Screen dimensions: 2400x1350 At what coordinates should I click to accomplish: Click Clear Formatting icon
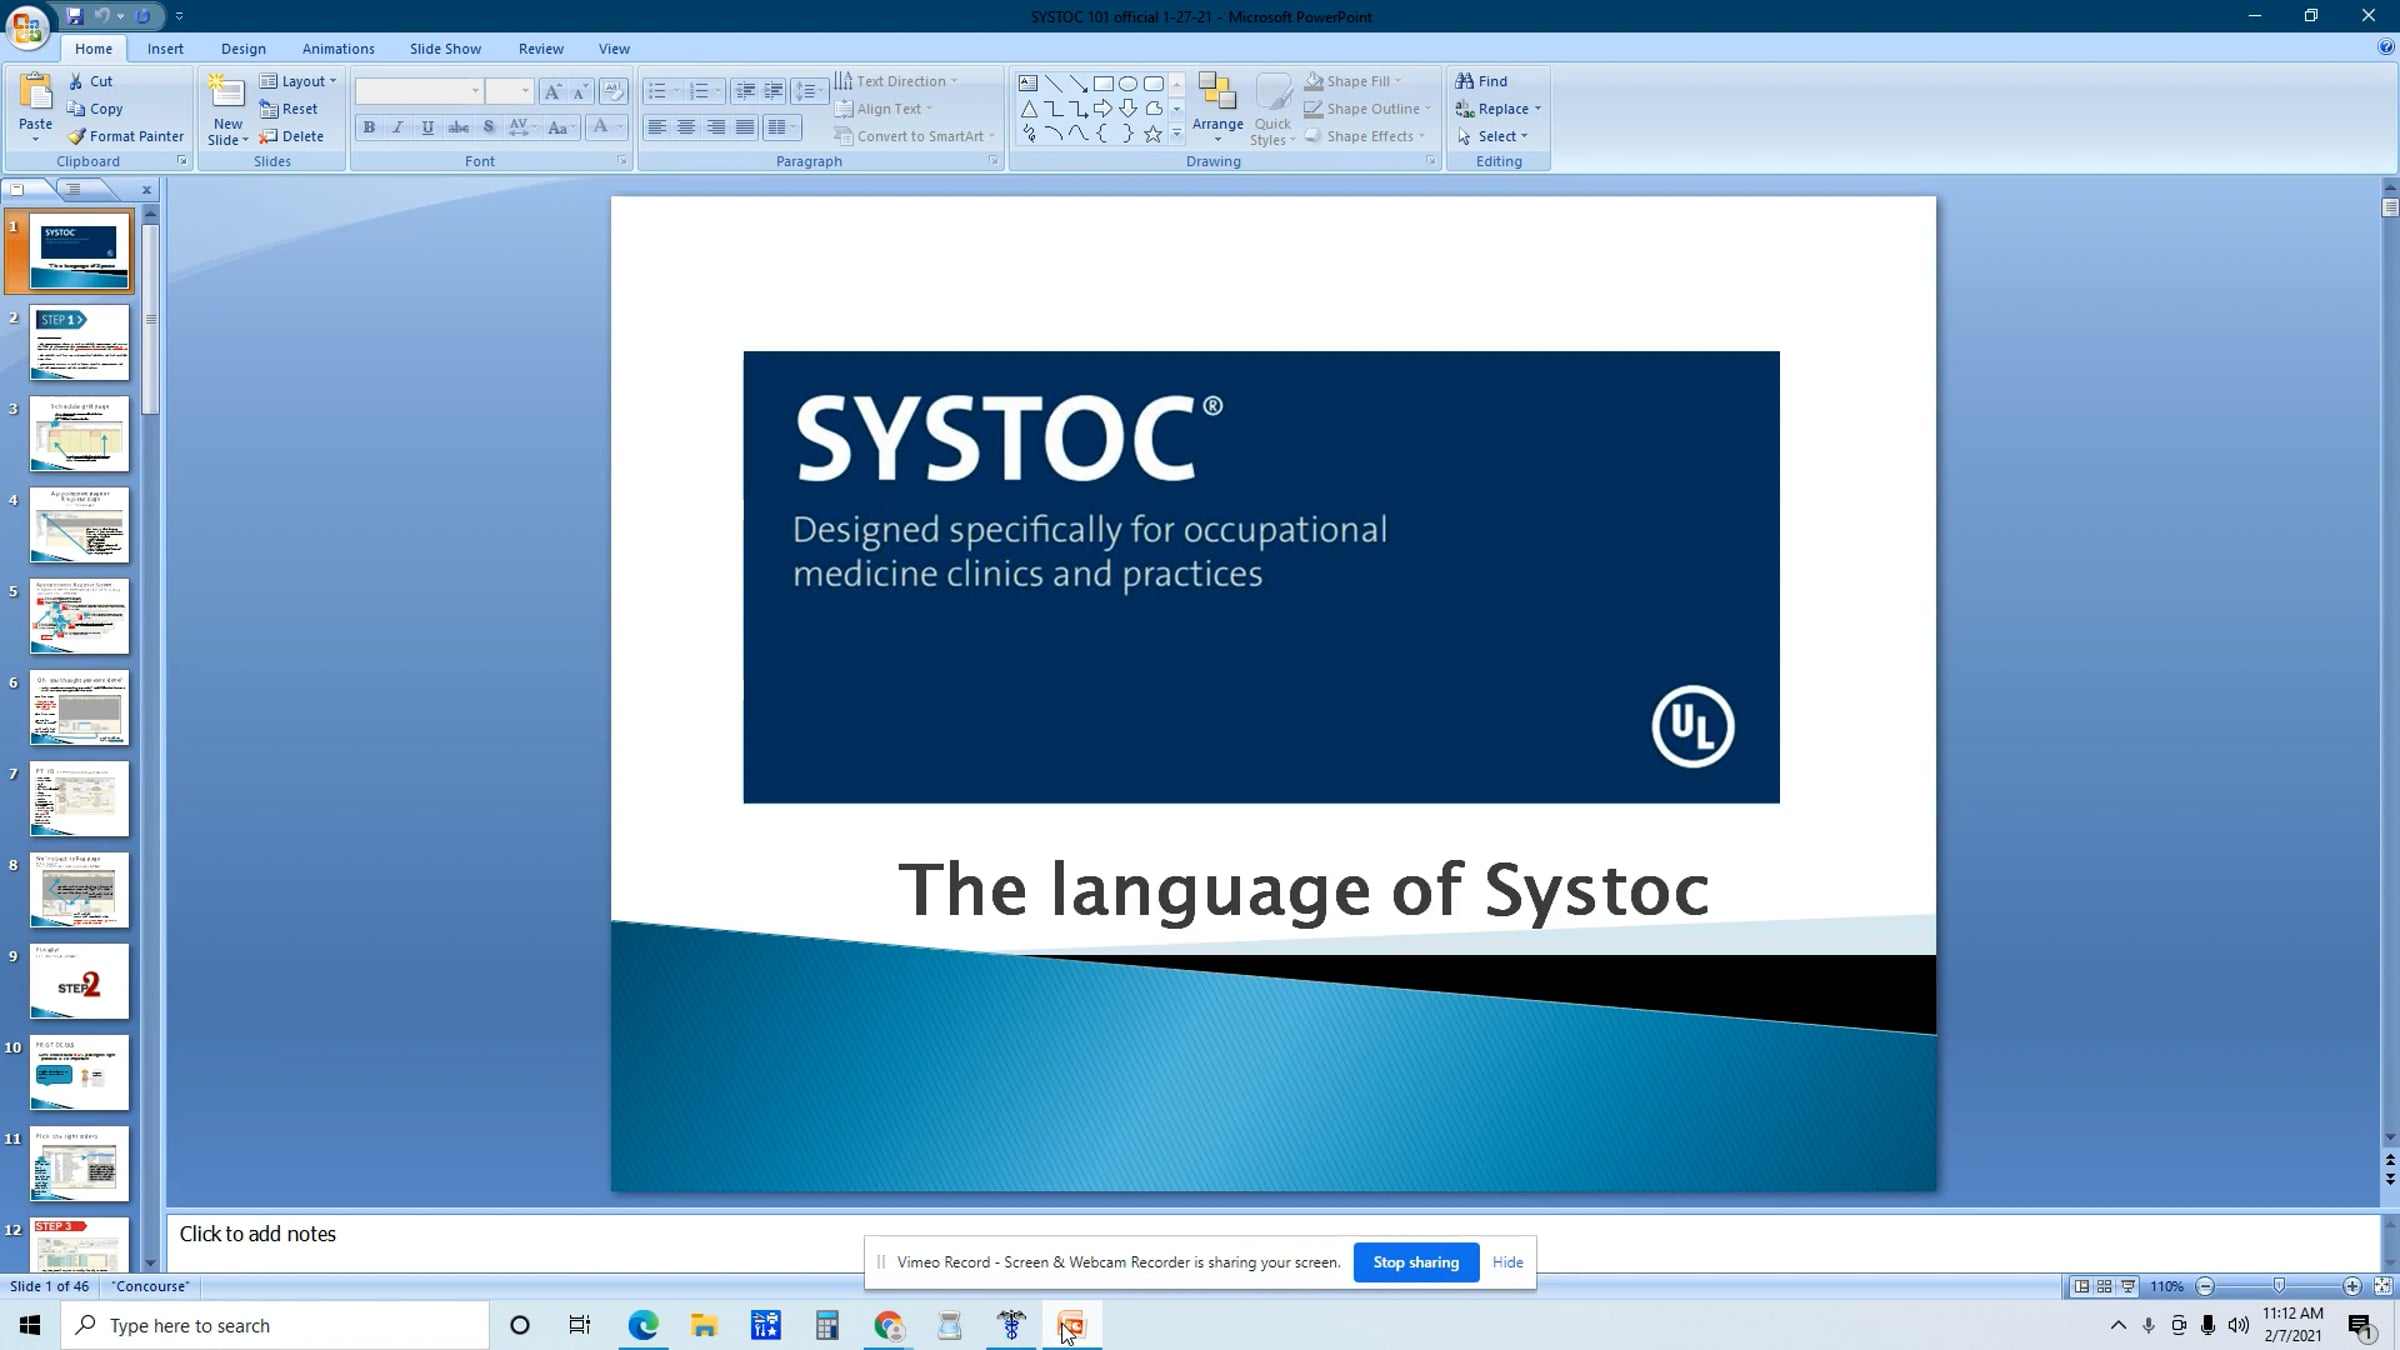click(614, 92)
